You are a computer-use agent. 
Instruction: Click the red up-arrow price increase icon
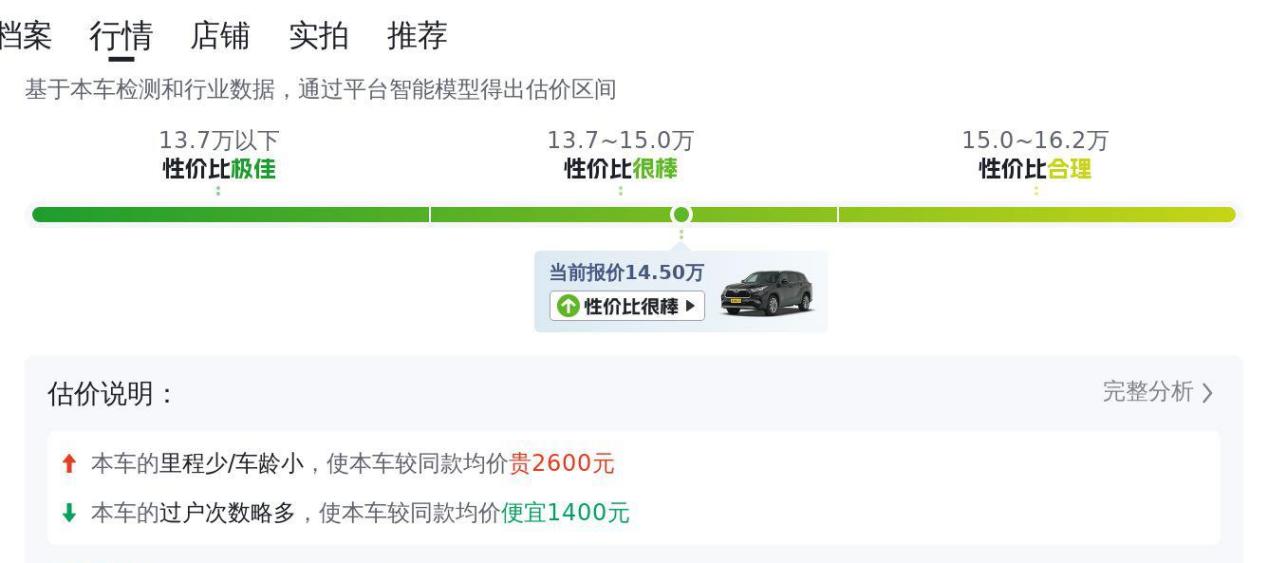[x=67, y=464]
